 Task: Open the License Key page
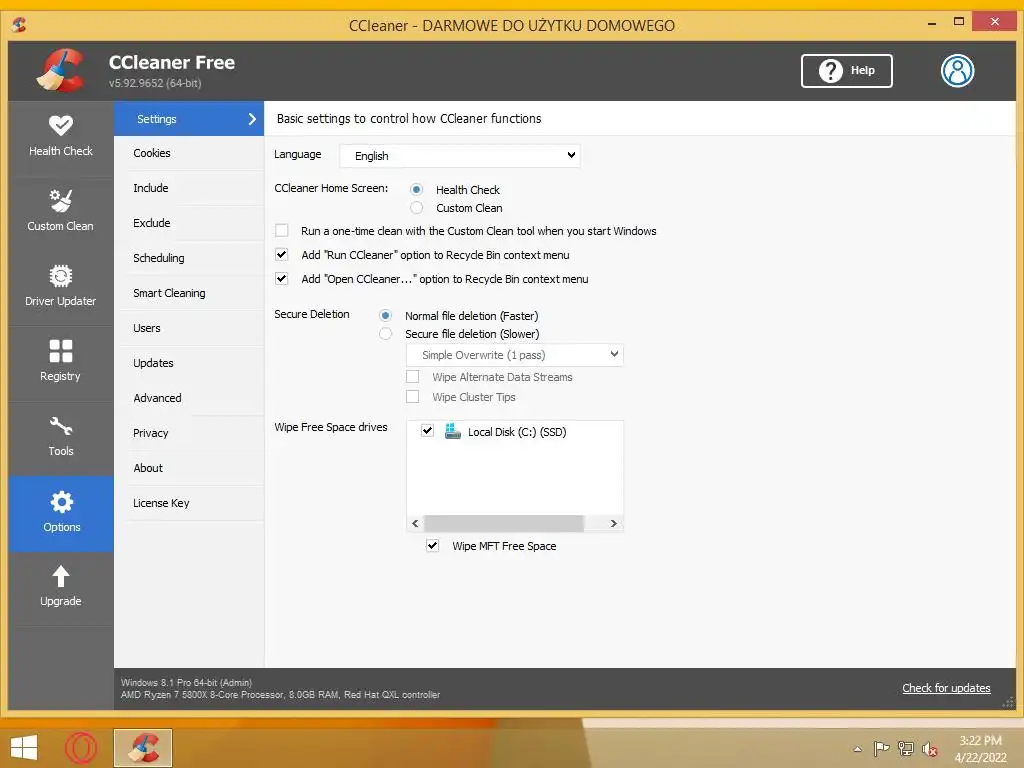[189, 503]
